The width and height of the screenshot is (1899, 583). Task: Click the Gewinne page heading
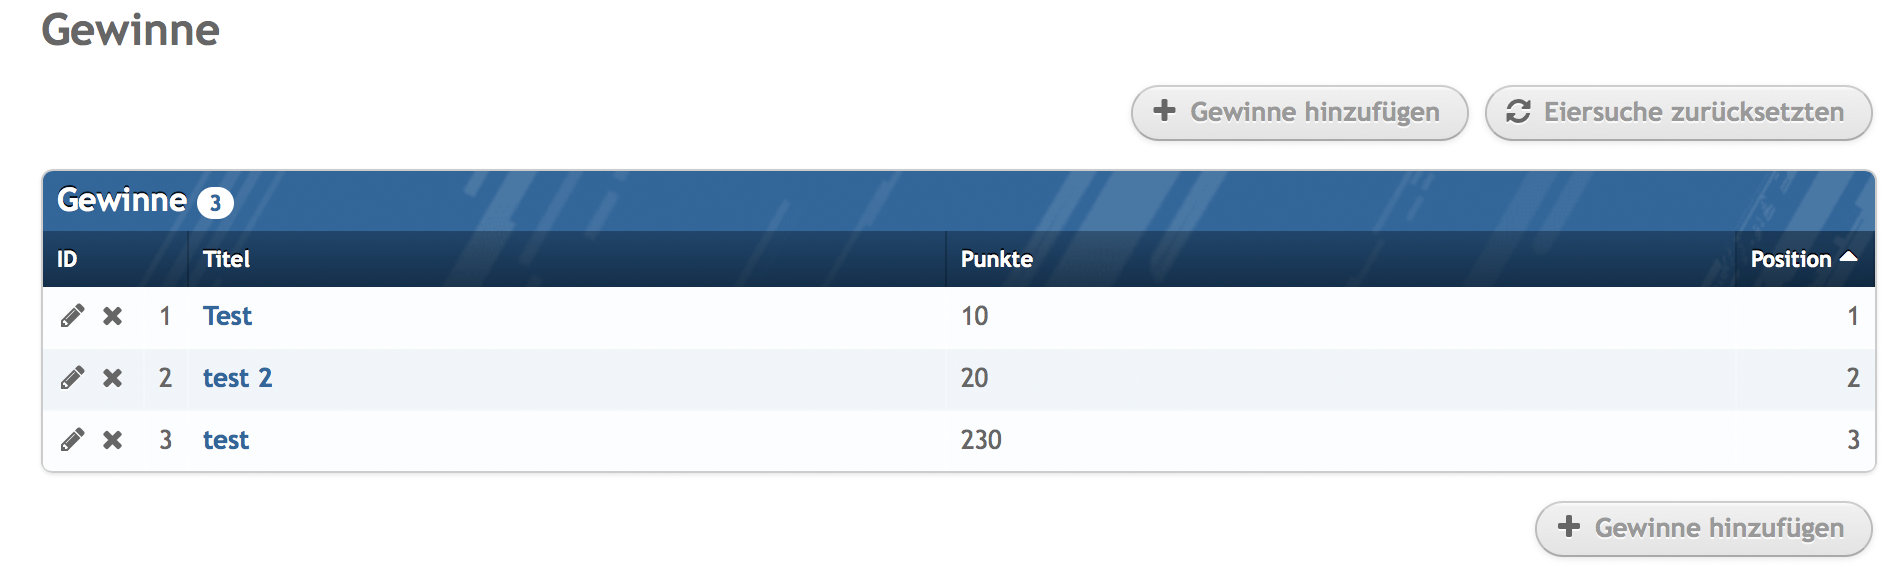coord(131,30)
